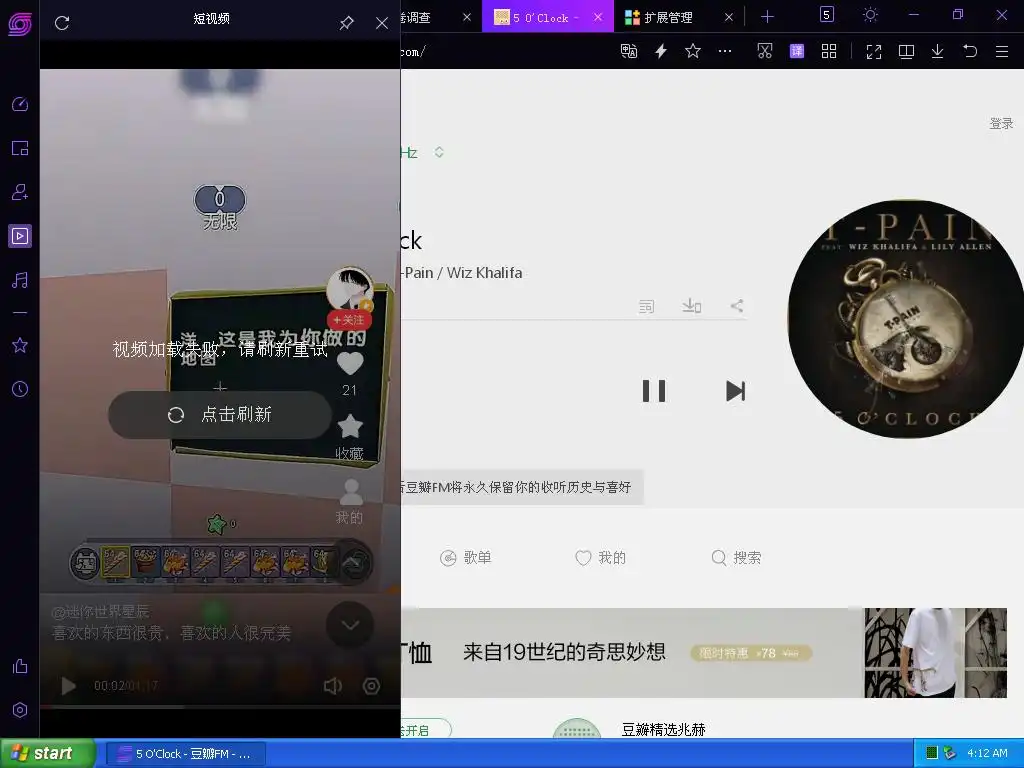This screenshot has width=1024, height=768.
Task: Open 我的 profile in video panel
Action: (x=350, y=502)
